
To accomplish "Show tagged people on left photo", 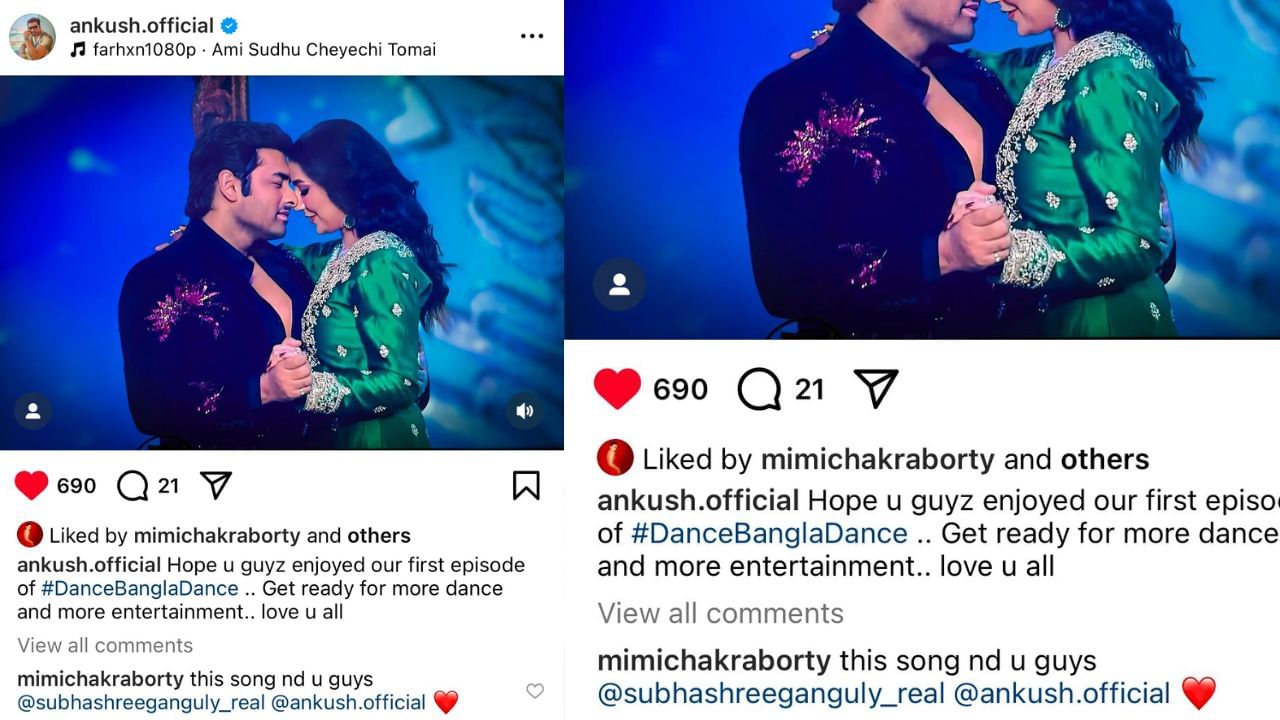I will click(32, 410).
